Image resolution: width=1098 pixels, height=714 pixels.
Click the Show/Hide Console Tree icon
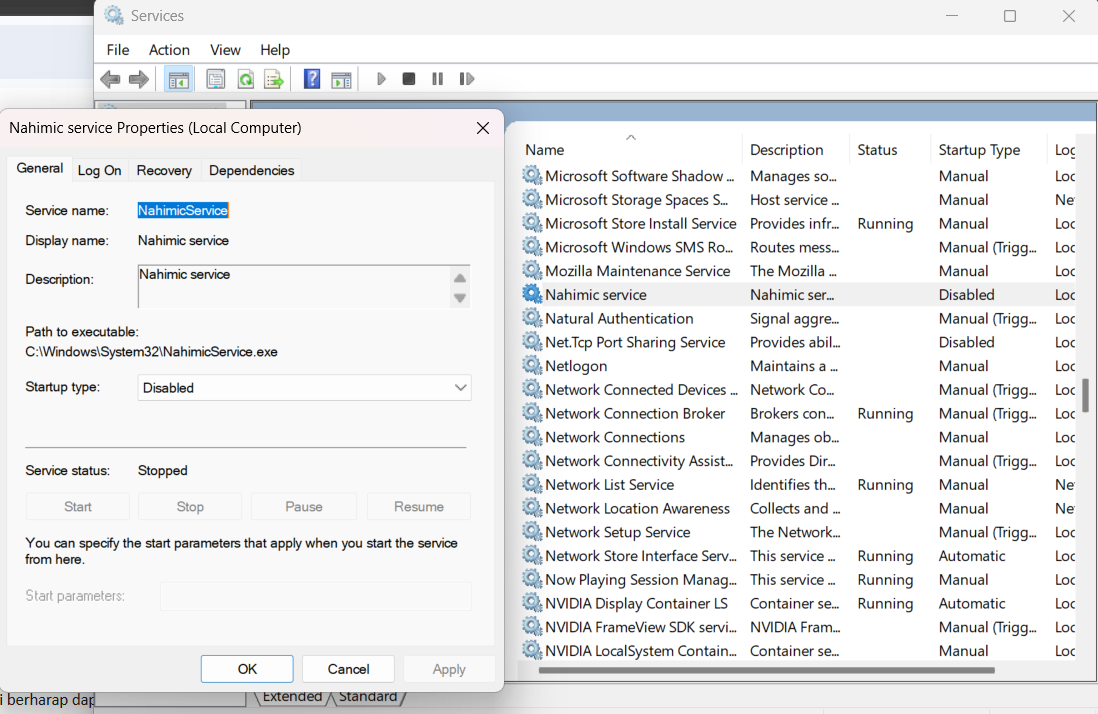(179, 79)
